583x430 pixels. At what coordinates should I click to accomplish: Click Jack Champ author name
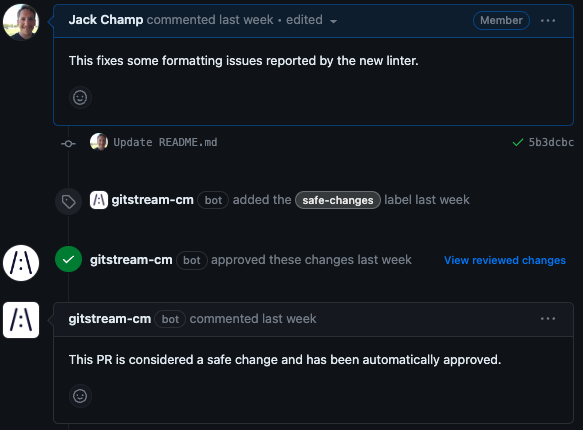[106, 20]
